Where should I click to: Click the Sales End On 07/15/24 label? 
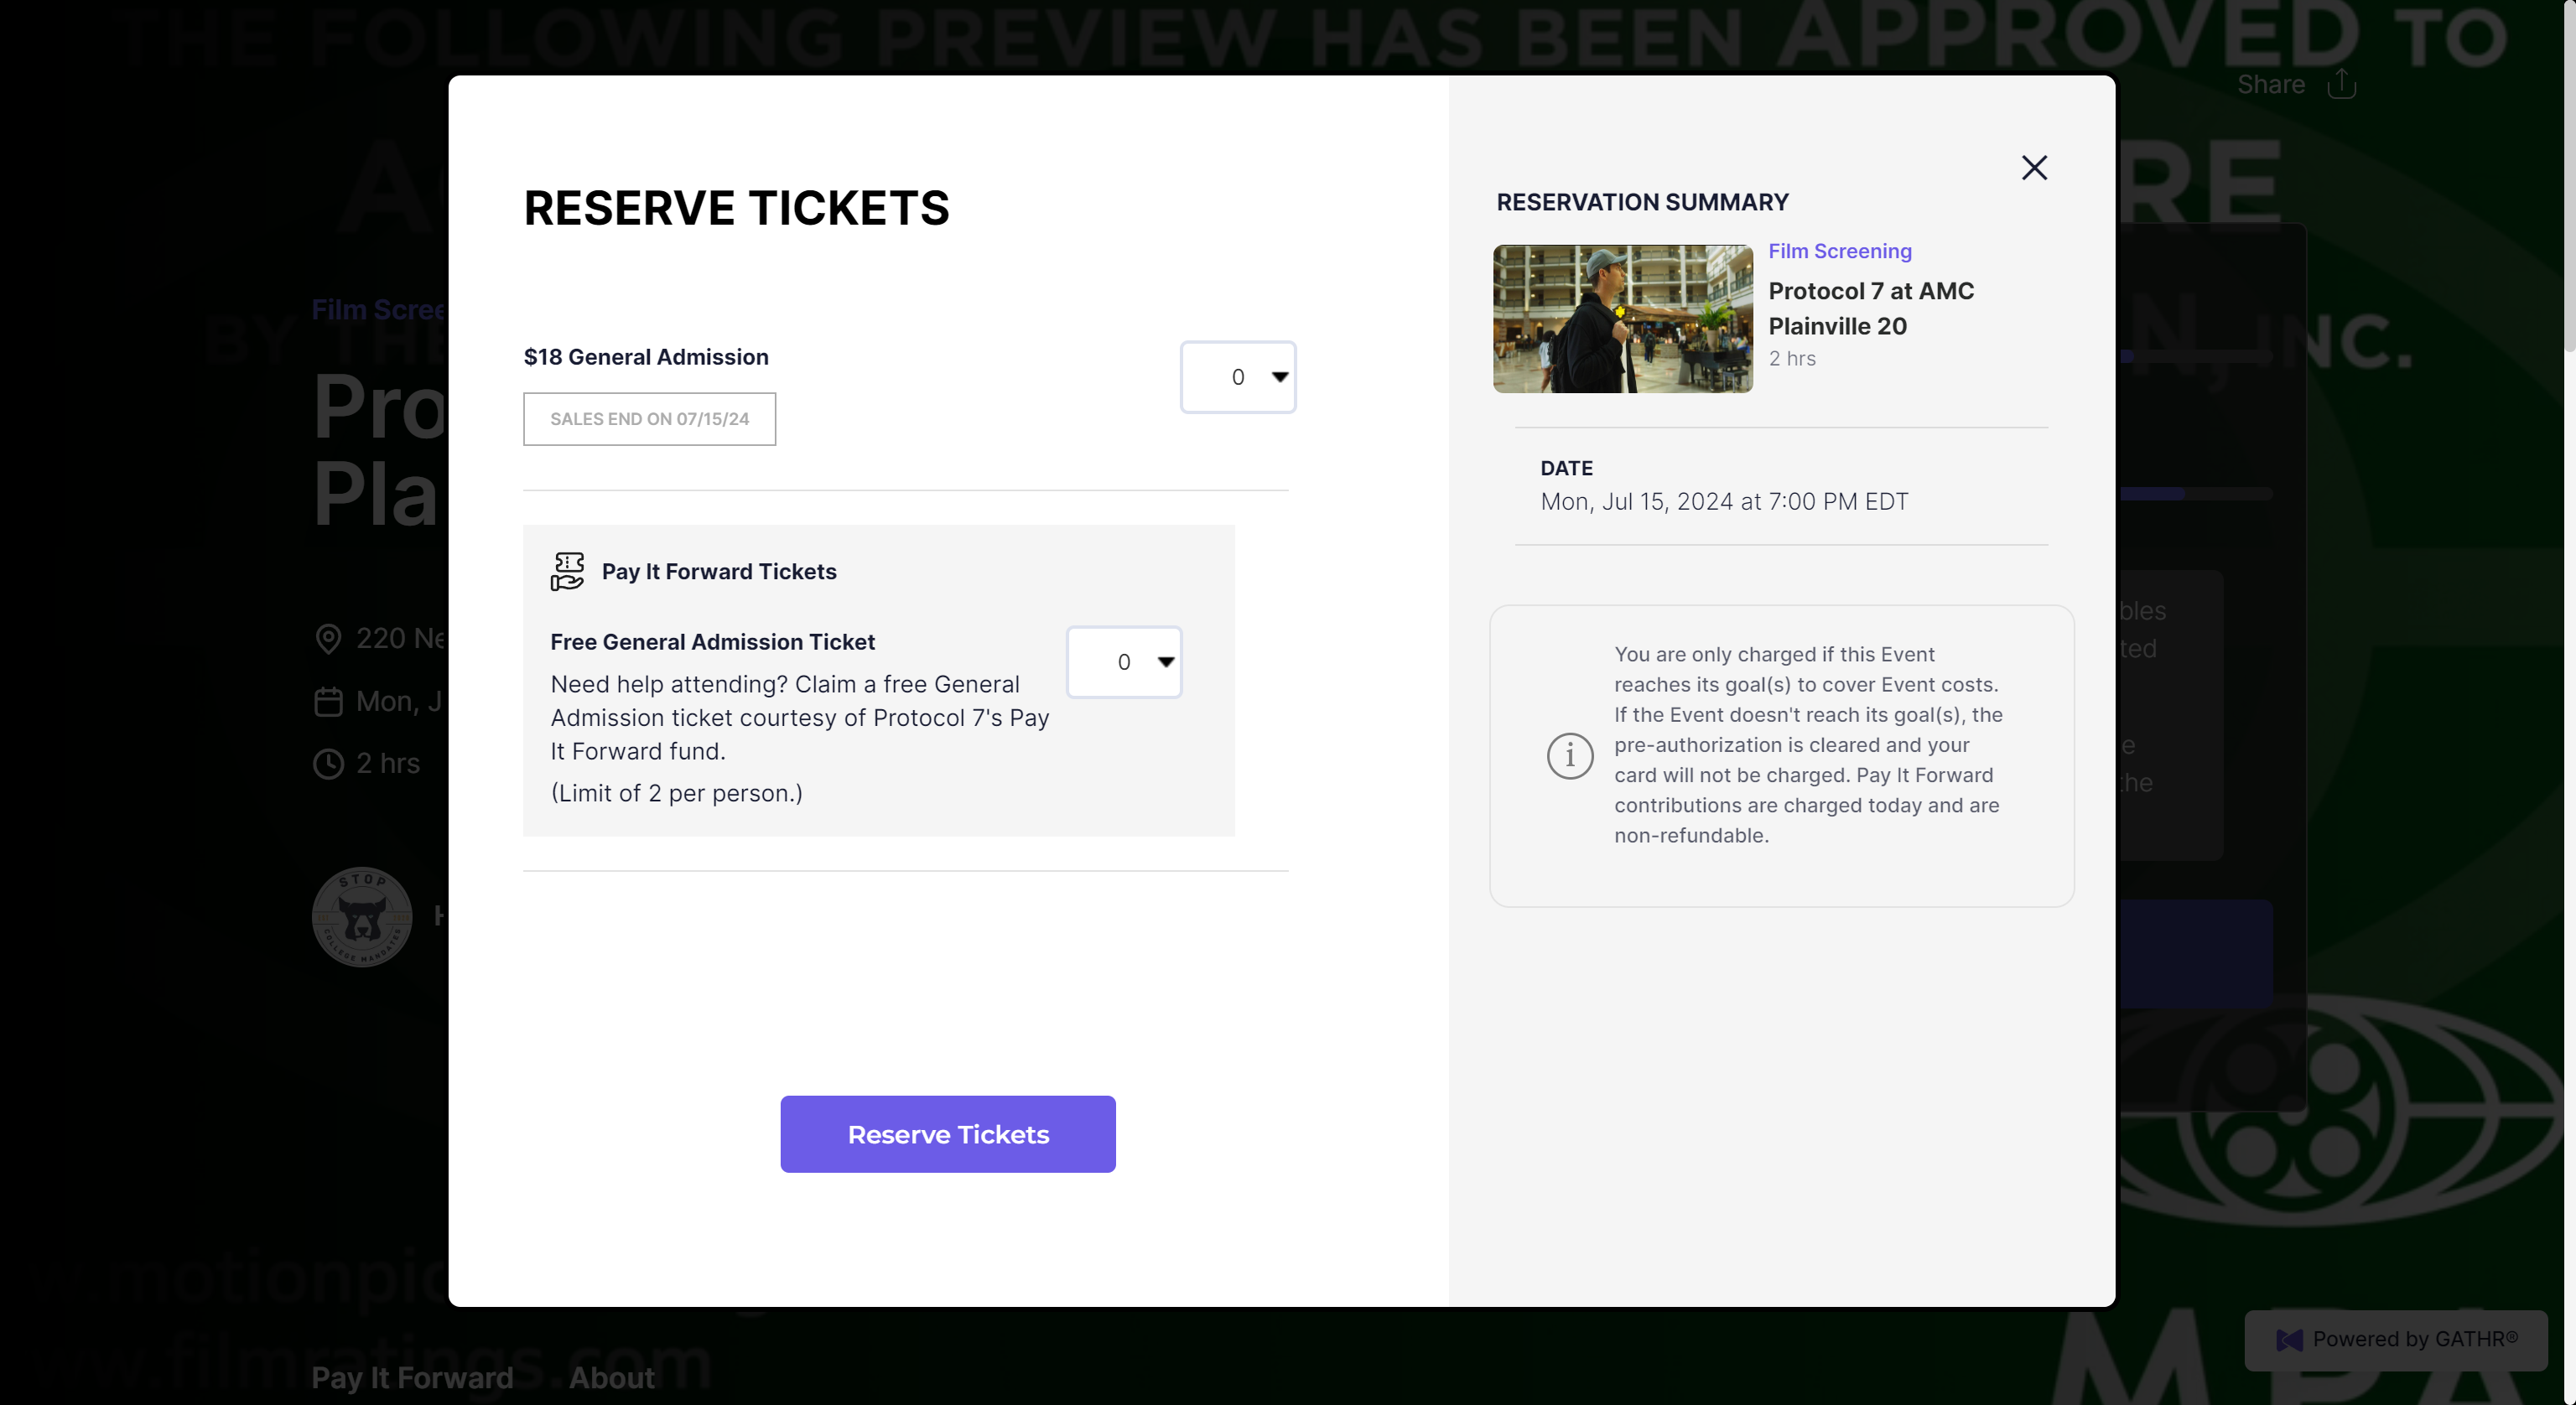pos(649,419)
